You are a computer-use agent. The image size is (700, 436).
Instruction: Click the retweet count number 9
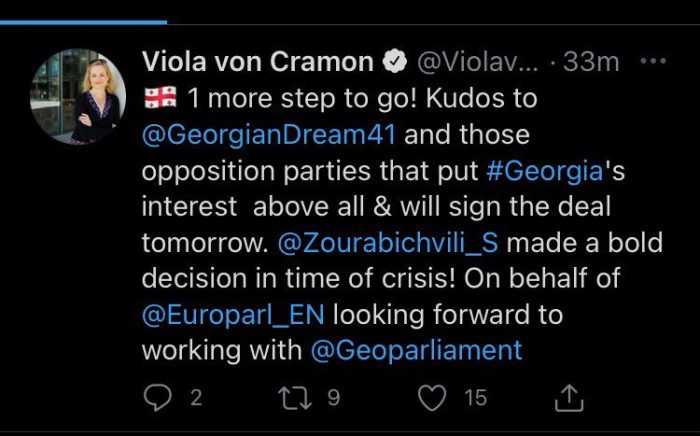334,397
